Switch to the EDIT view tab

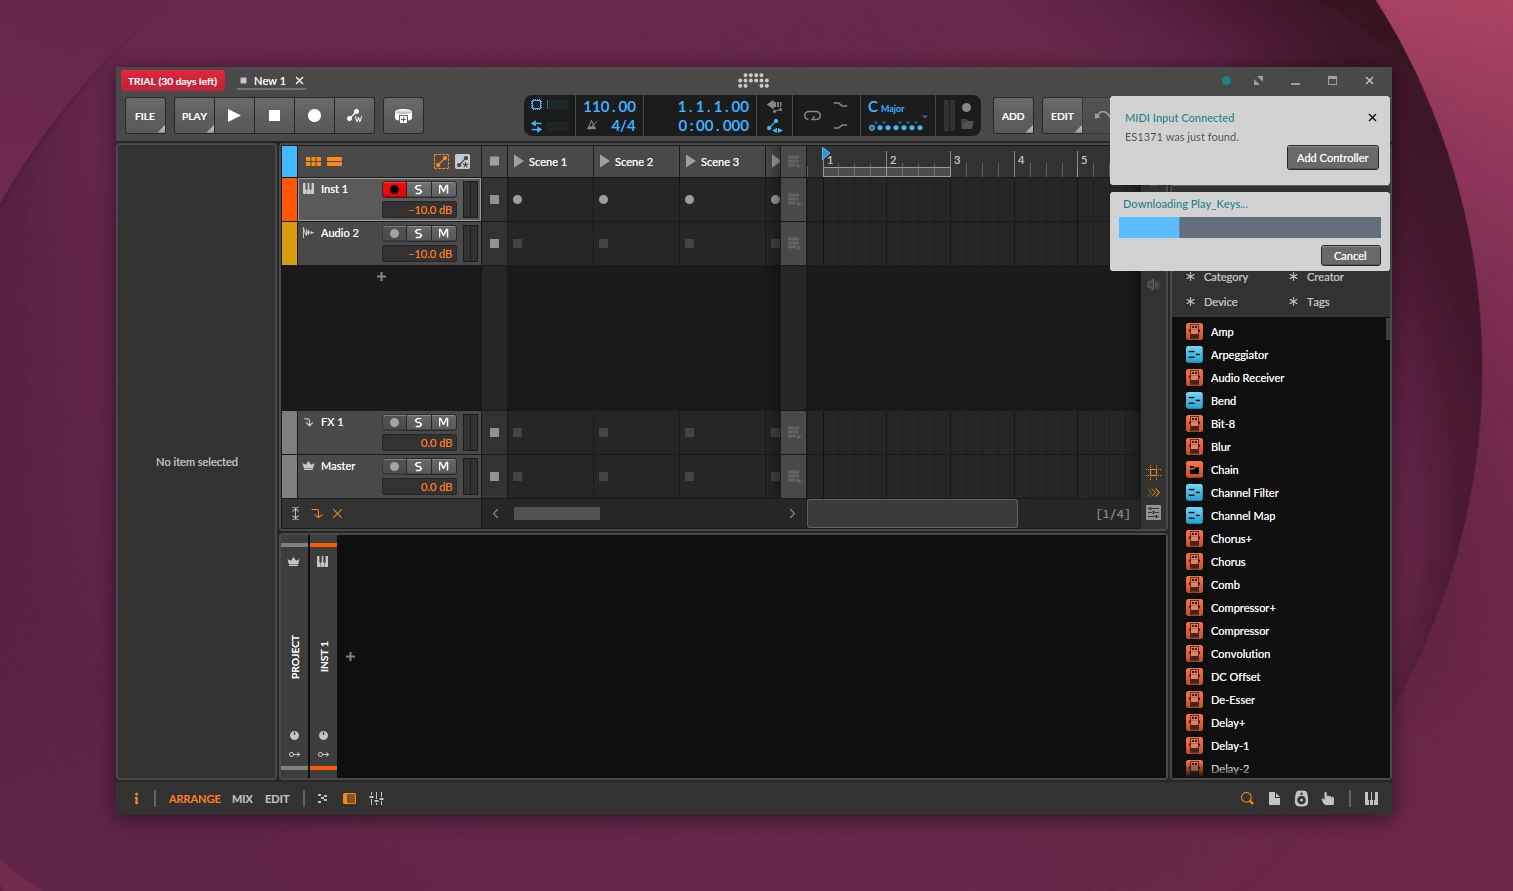coord(277,799)
